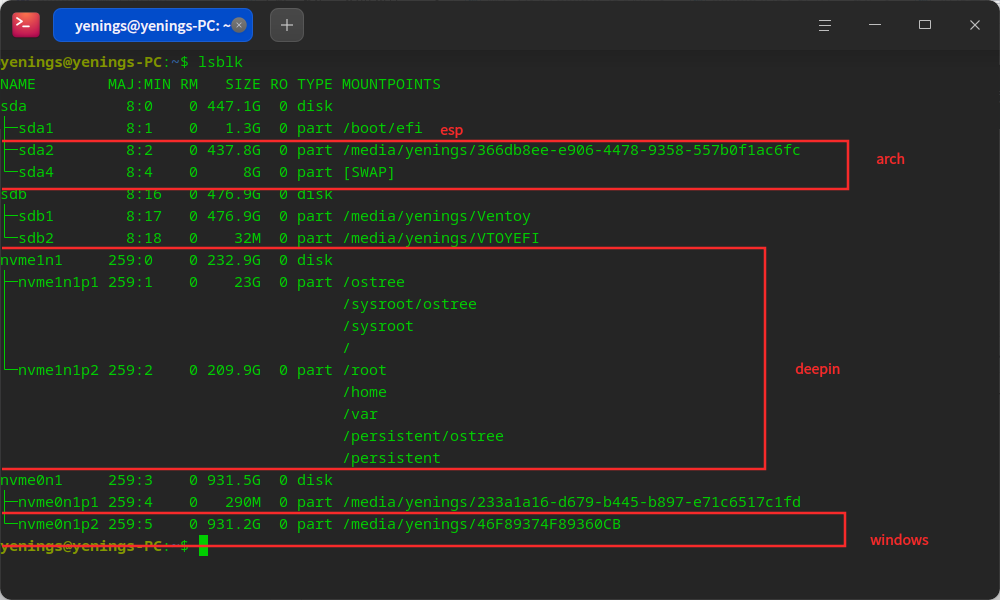This screenshot has height=600, width=1000.
Task: Close the yenings@yenings-PC terminal tab
Action: [239, 25]
